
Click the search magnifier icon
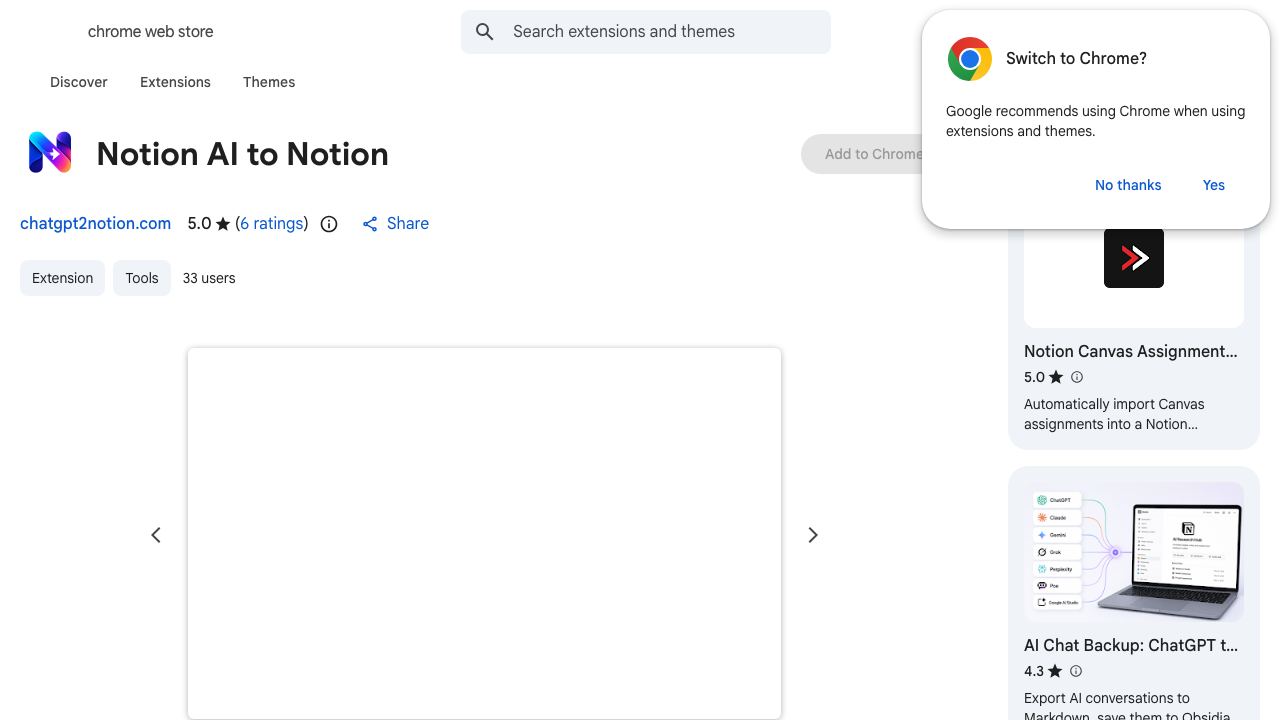coord(485,32)
